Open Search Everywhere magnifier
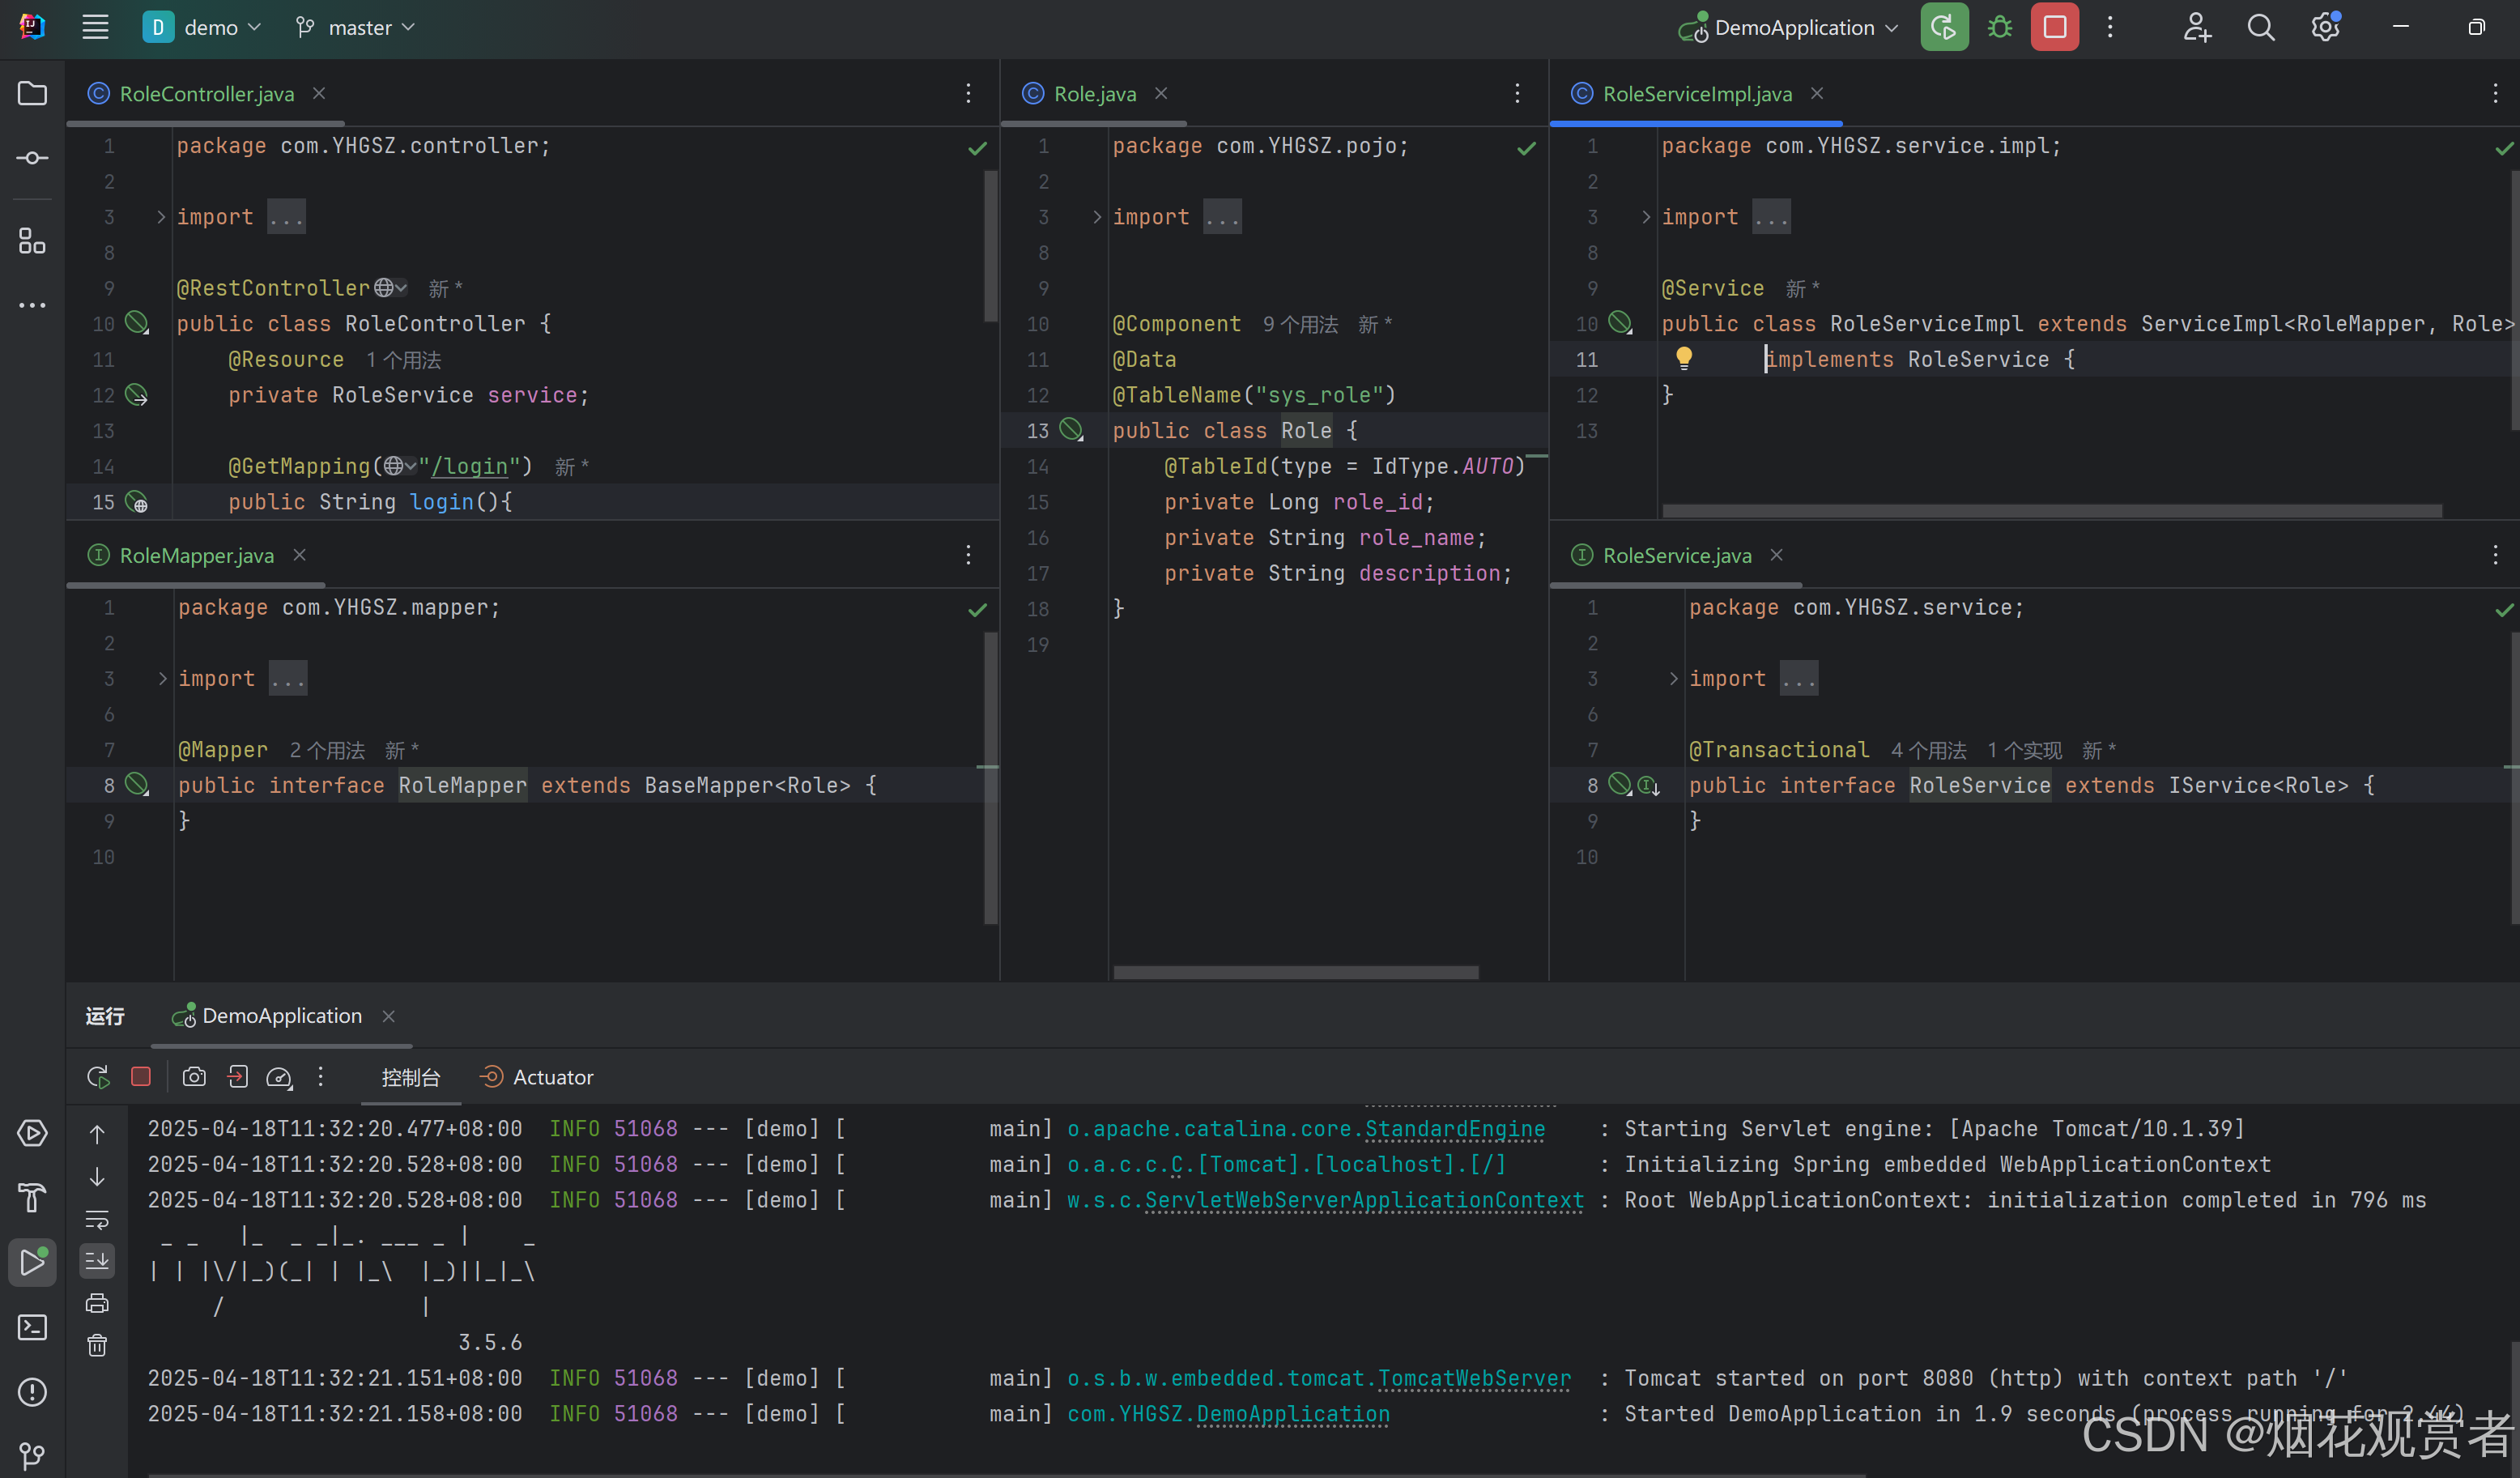The width and height of the screenshot is (2520, 1478). coord(2260,27)
